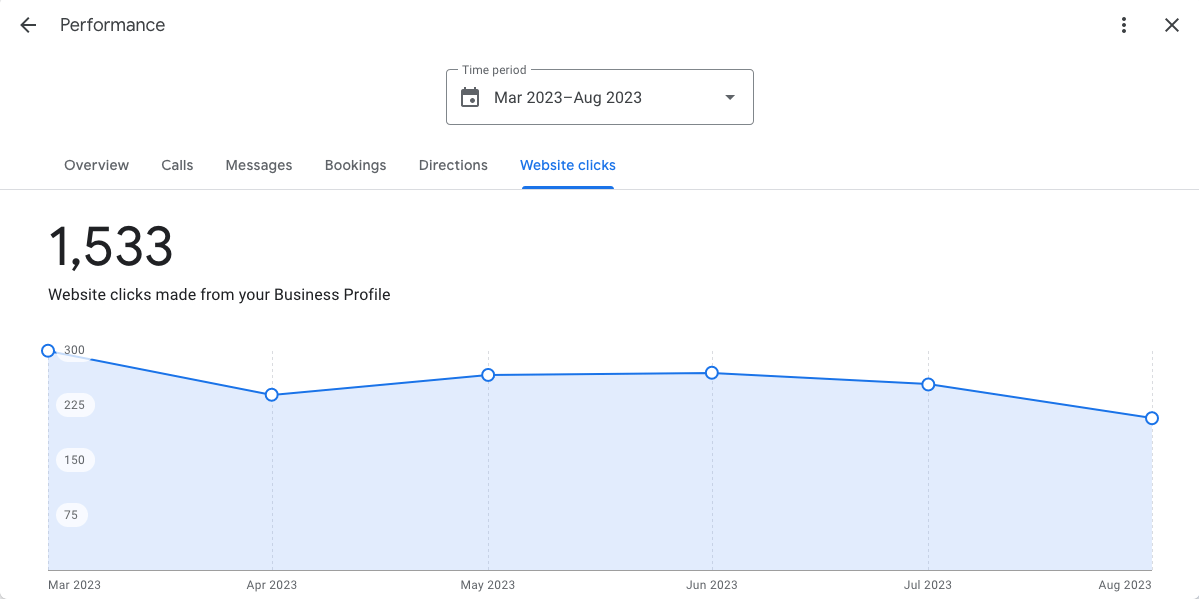Close the Performance panel with the X
The width and height of the screenshot is (1199, 599).
[1171, 25]
